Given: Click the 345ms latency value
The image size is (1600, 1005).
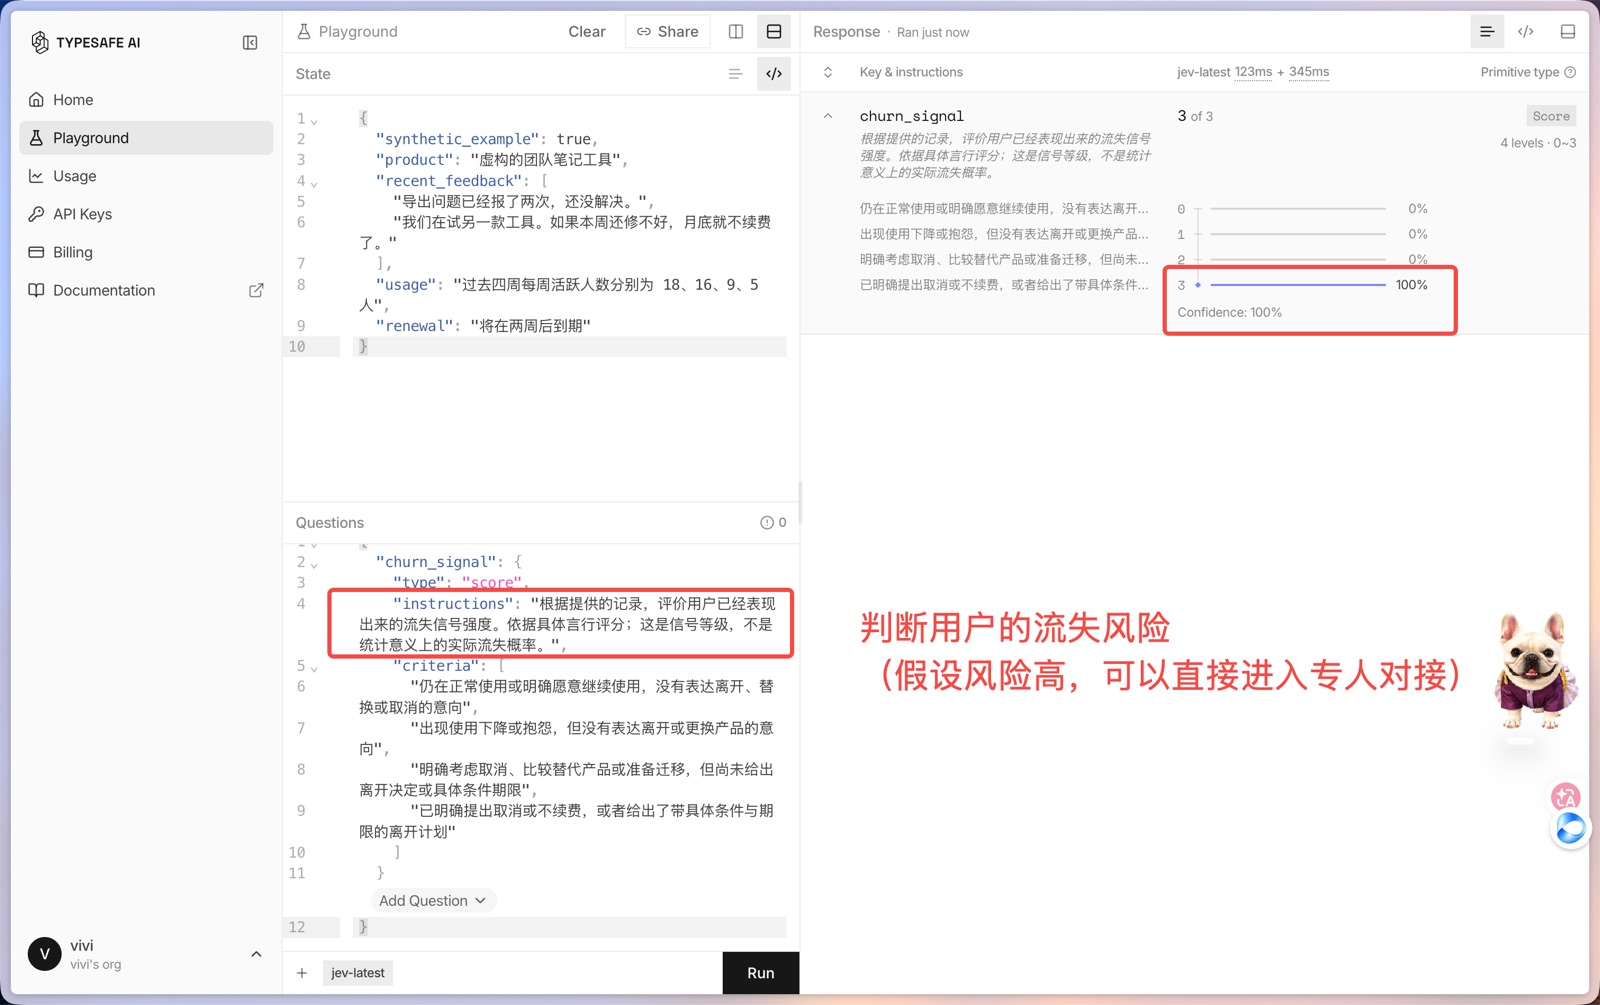Looking at the screenshot, I should [1309, 72].
